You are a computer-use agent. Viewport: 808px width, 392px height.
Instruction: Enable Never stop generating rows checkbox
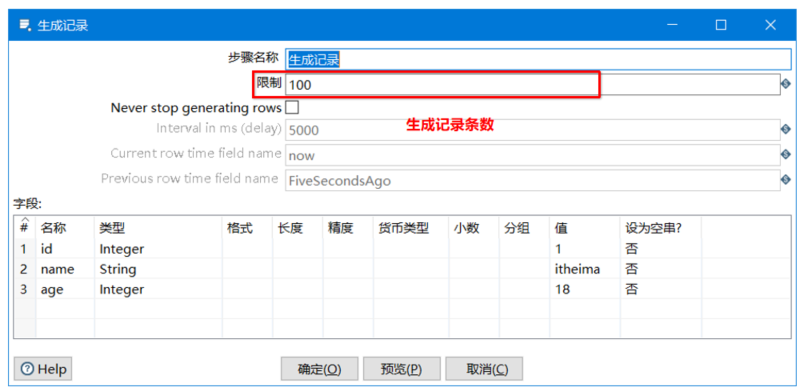[292, 108]
